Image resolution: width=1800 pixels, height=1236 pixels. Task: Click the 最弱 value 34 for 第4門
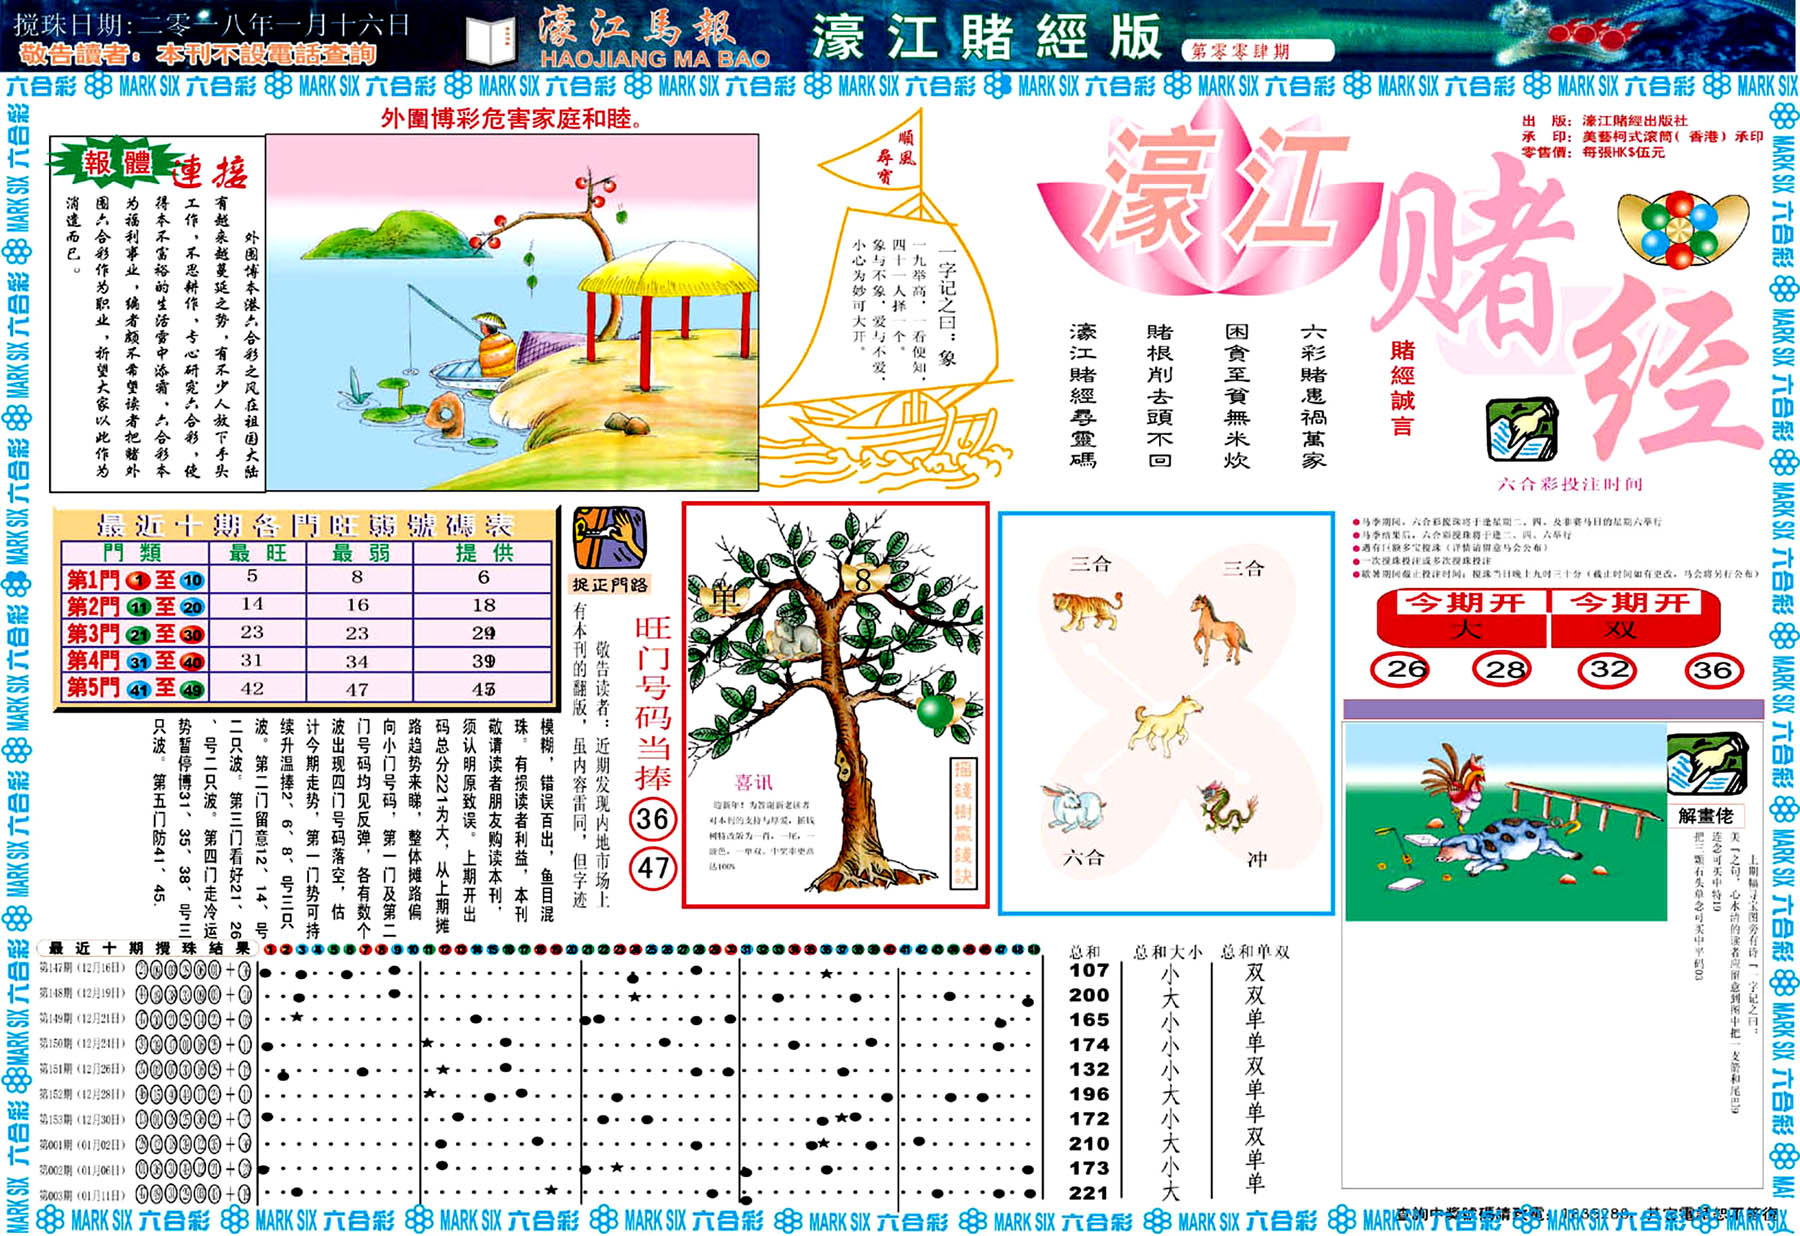pos(357,661)
